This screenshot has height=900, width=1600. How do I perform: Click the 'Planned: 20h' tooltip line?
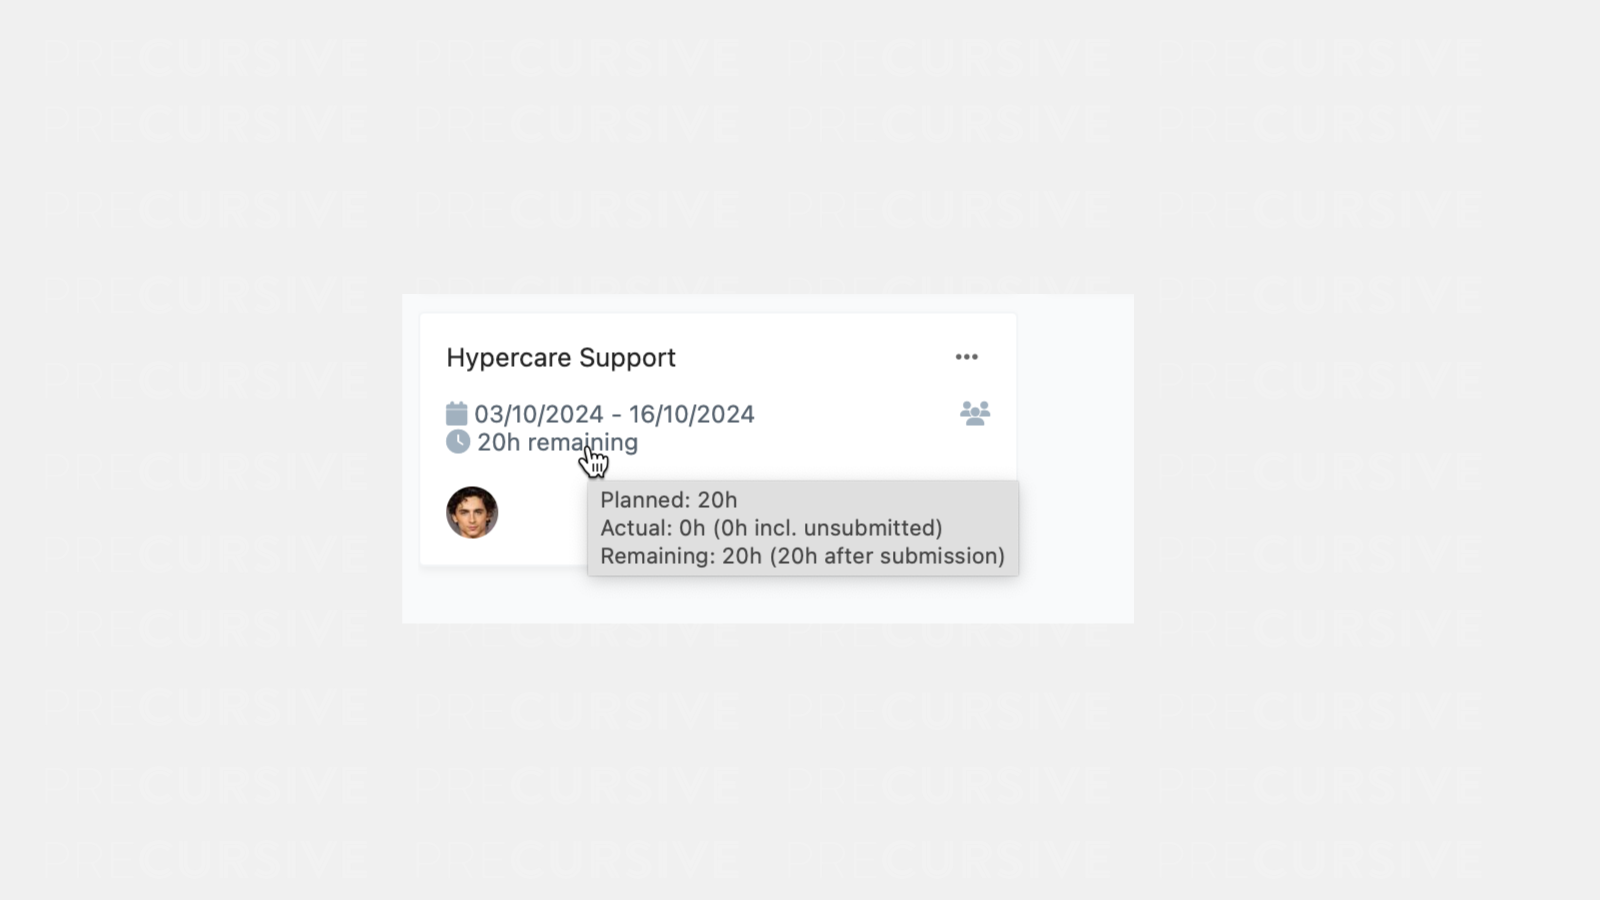[x=669, y=500]
